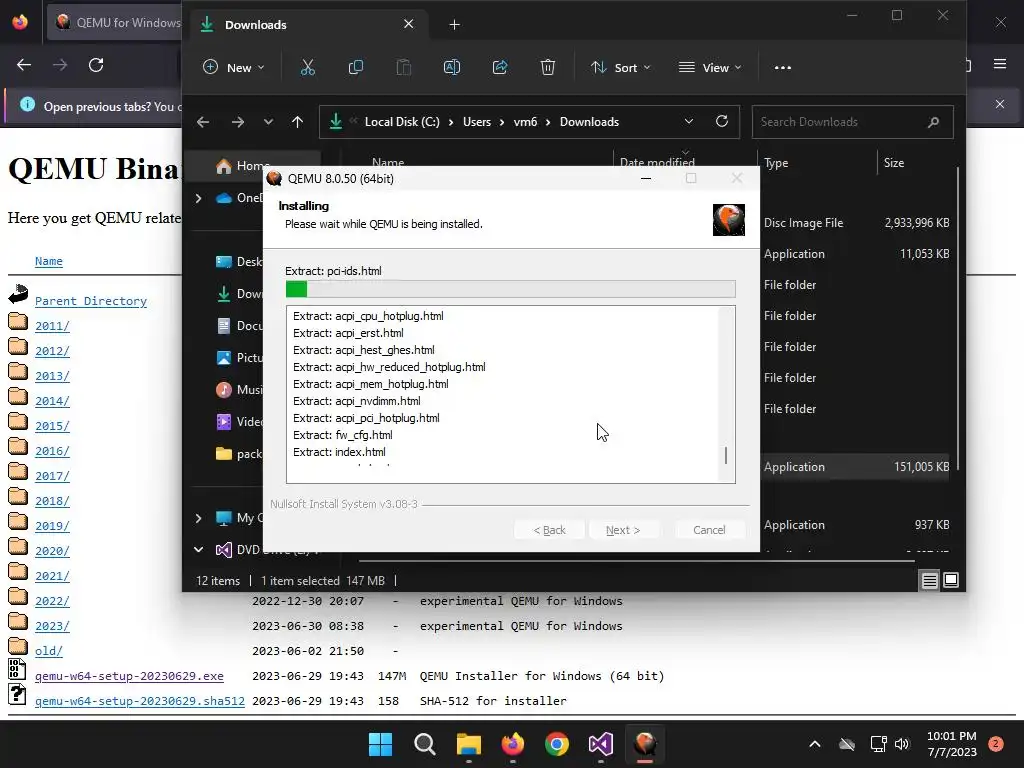Click Users in the breadcrumb path
The width and height of the screenshot is (1024, 768).
click(x=477, y=122)
